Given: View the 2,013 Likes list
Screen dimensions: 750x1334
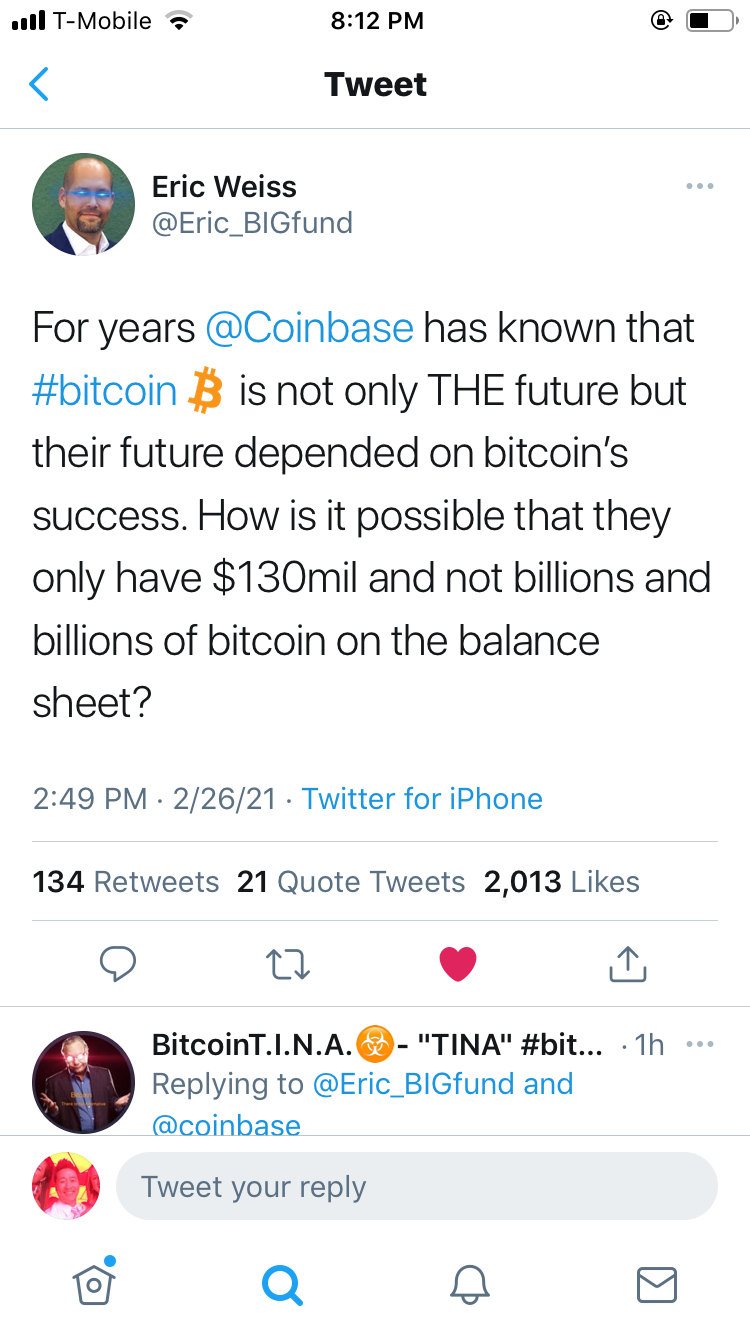Looking at the screenshot, I should pos(561,882).
